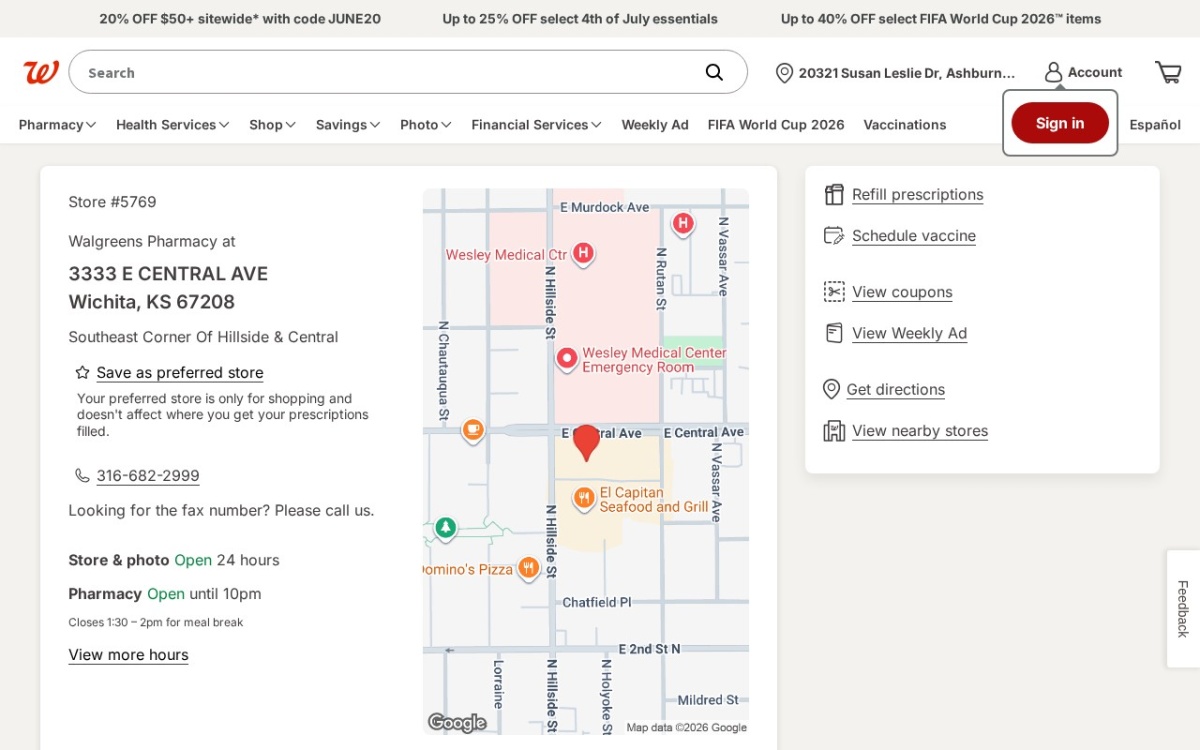1200x750 pixels.
Task: Expand the Financial Services menu
Action: 536,124
